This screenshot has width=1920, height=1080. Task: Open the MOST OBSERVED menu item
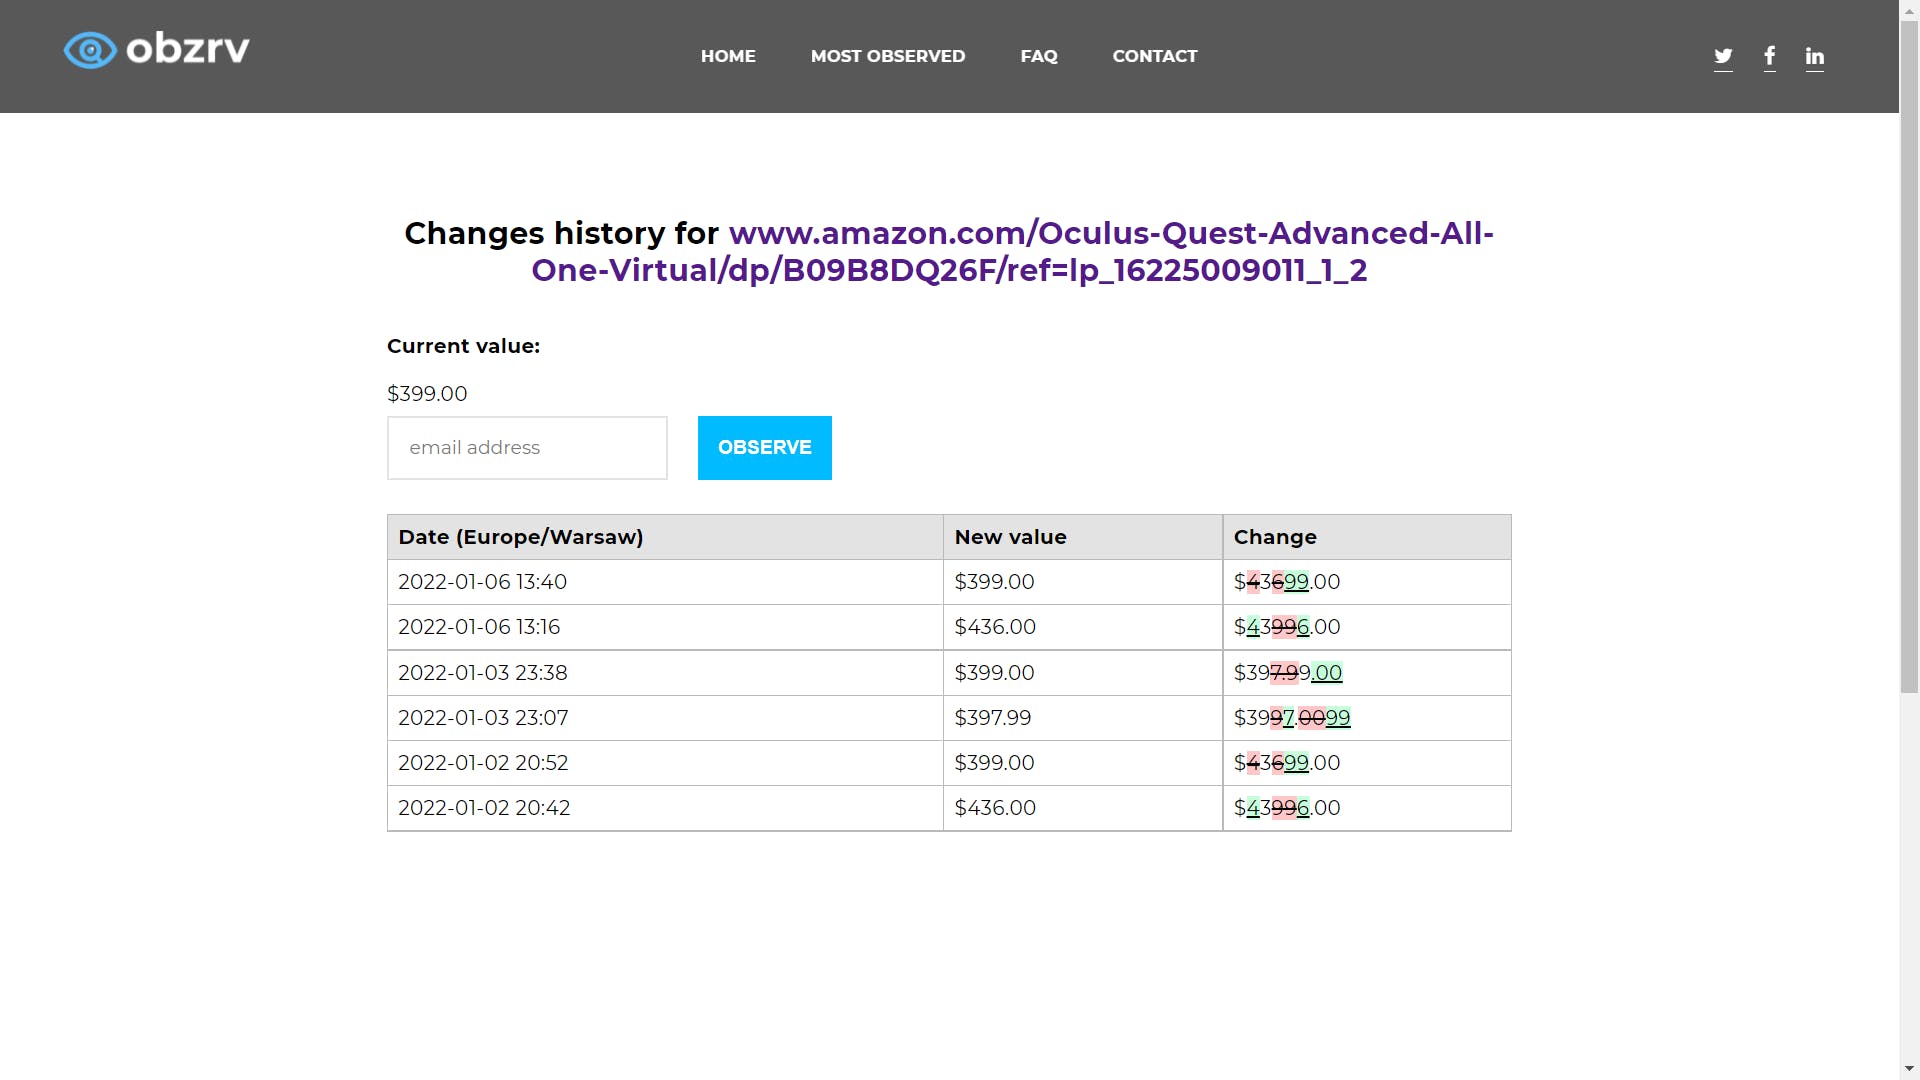888,56
